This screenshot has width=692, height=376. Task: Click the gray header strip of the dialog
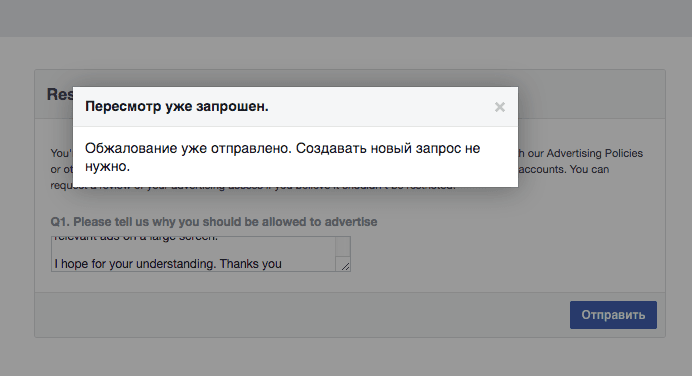(295, 107)
